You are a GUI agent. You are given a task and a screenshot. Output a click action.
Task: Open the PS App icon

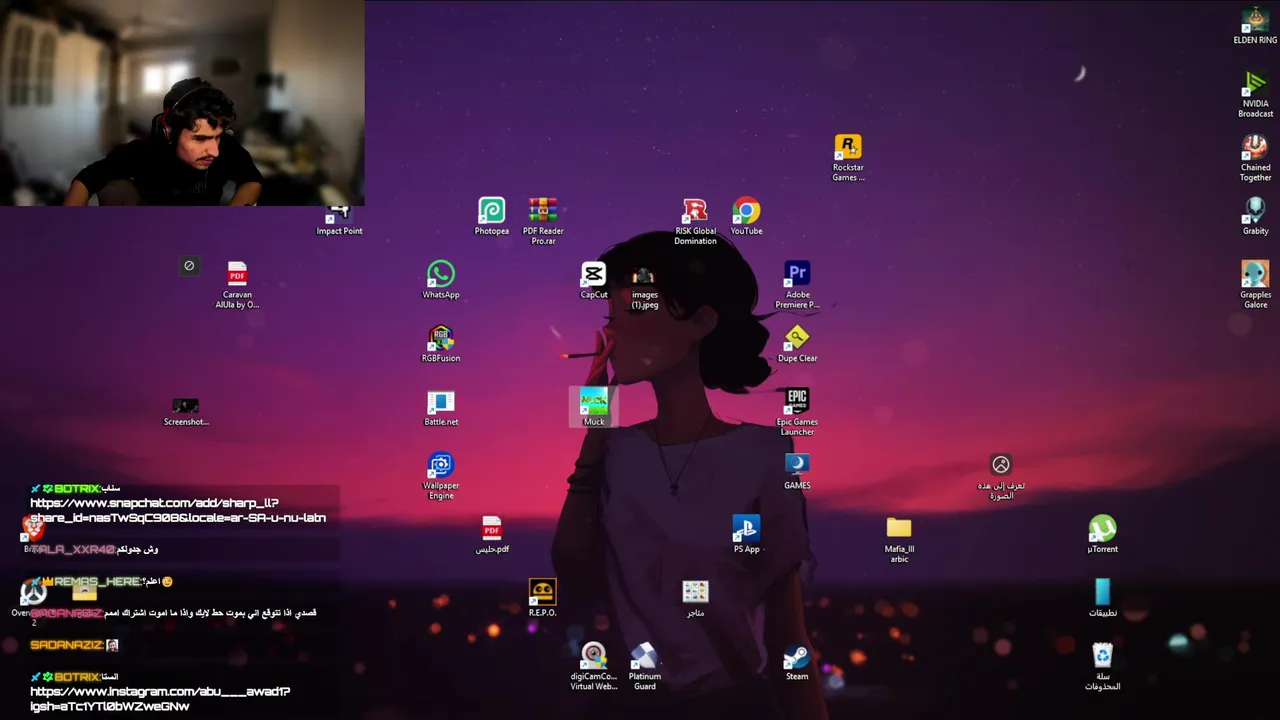[746, 534]
